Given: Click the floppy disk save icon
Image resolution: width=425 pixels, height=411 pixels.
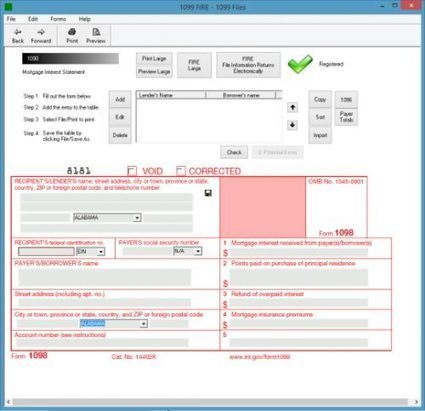Looking at the screenshot, I should click(x=208, y=193).
